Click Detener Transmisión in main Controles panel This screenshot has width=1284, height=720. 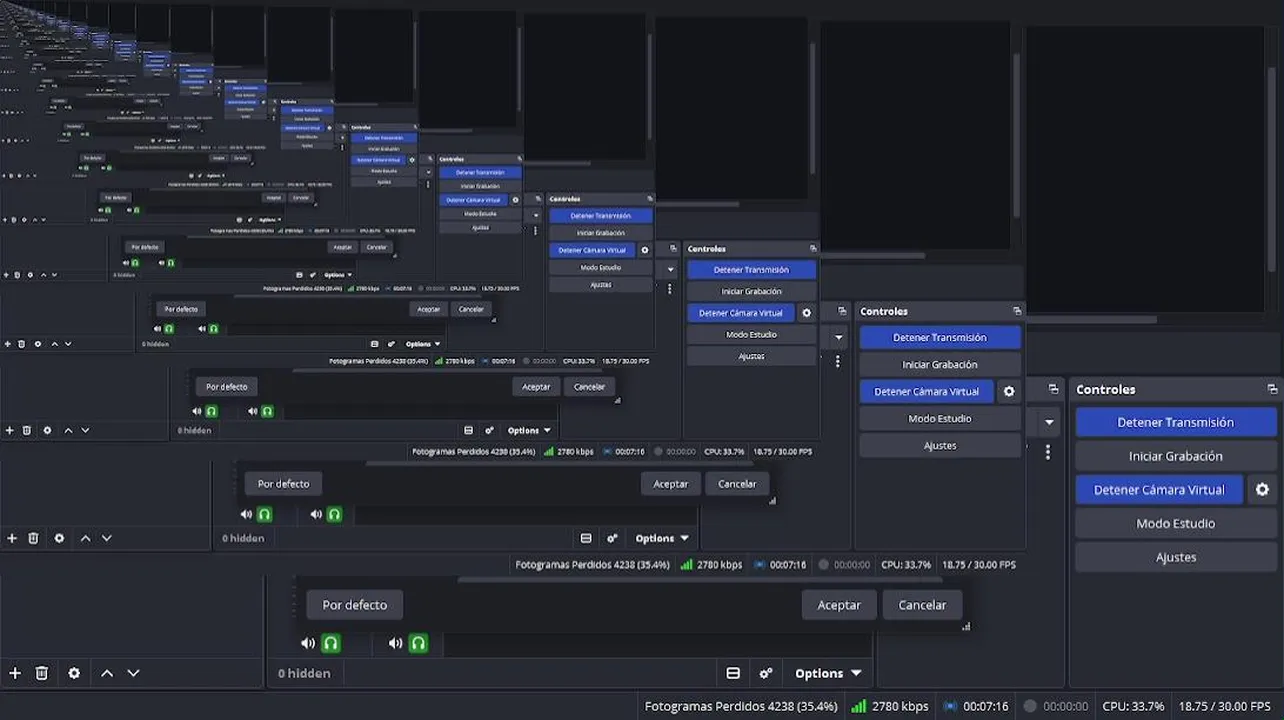1176,422
